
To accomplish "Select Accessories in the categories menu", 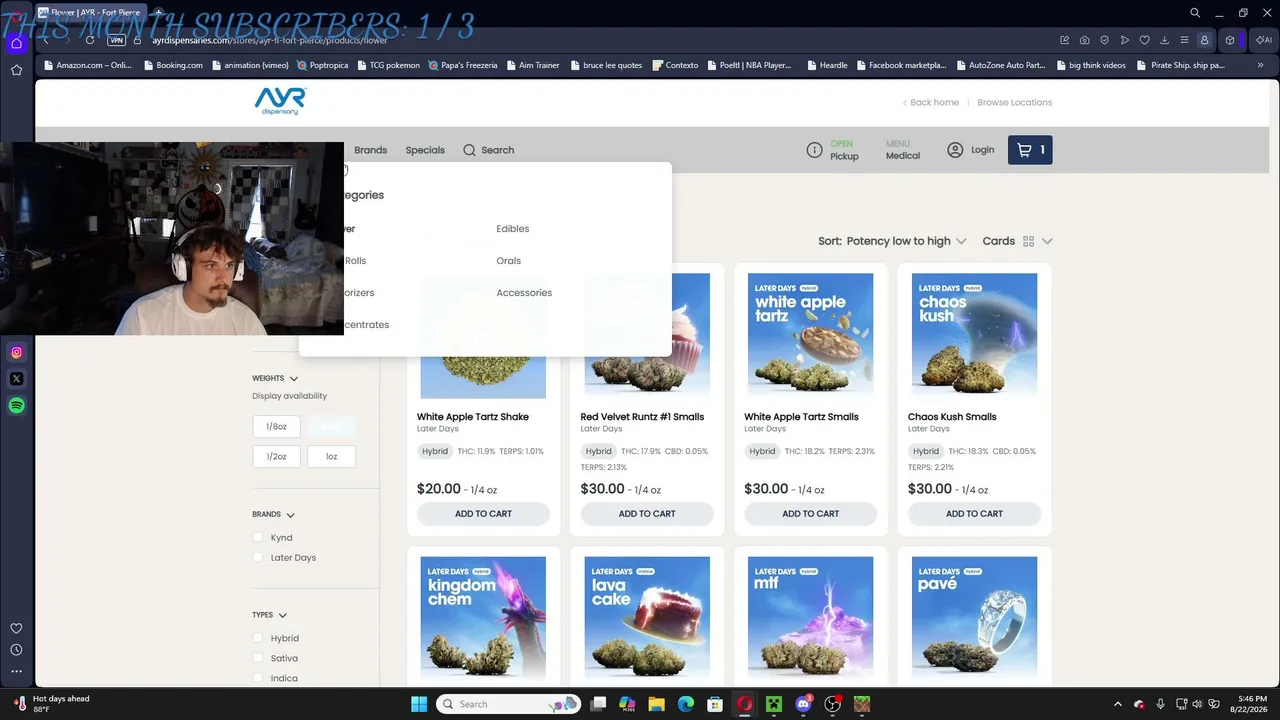I will tap(524, 293).
